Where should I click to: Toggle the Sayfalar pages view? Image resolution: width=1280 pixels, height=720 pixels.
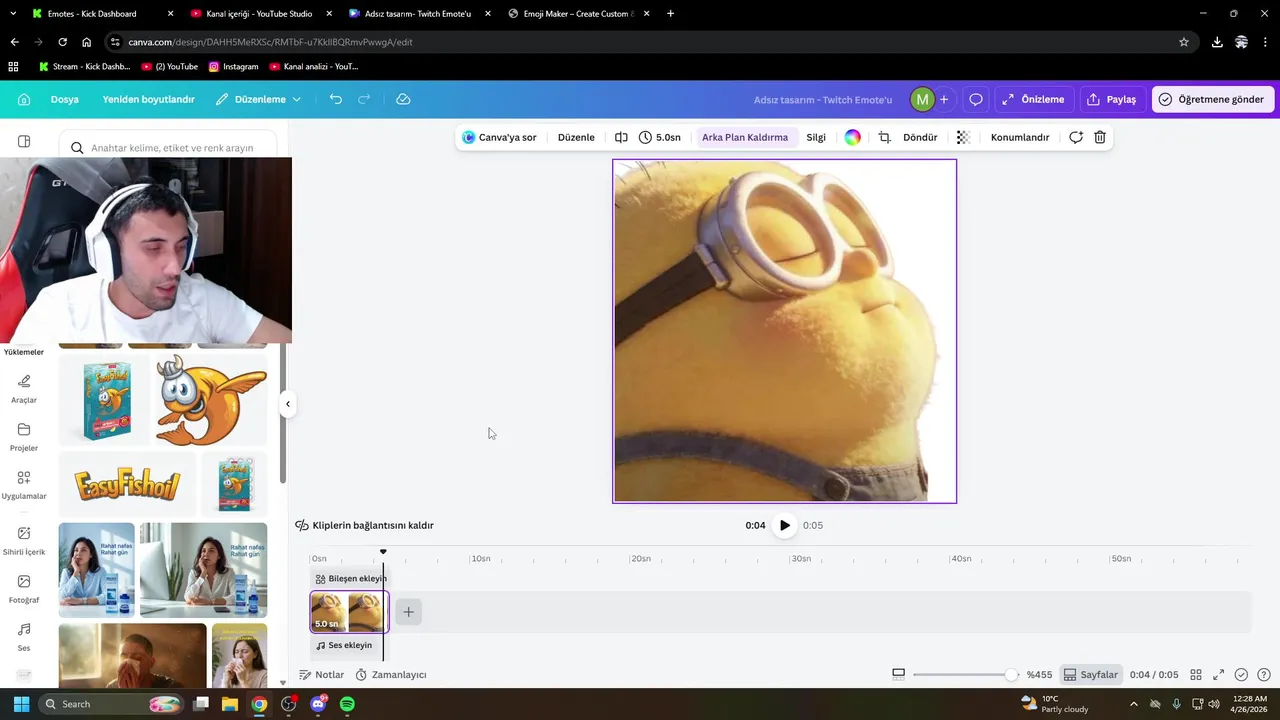tap(1090, 675)
